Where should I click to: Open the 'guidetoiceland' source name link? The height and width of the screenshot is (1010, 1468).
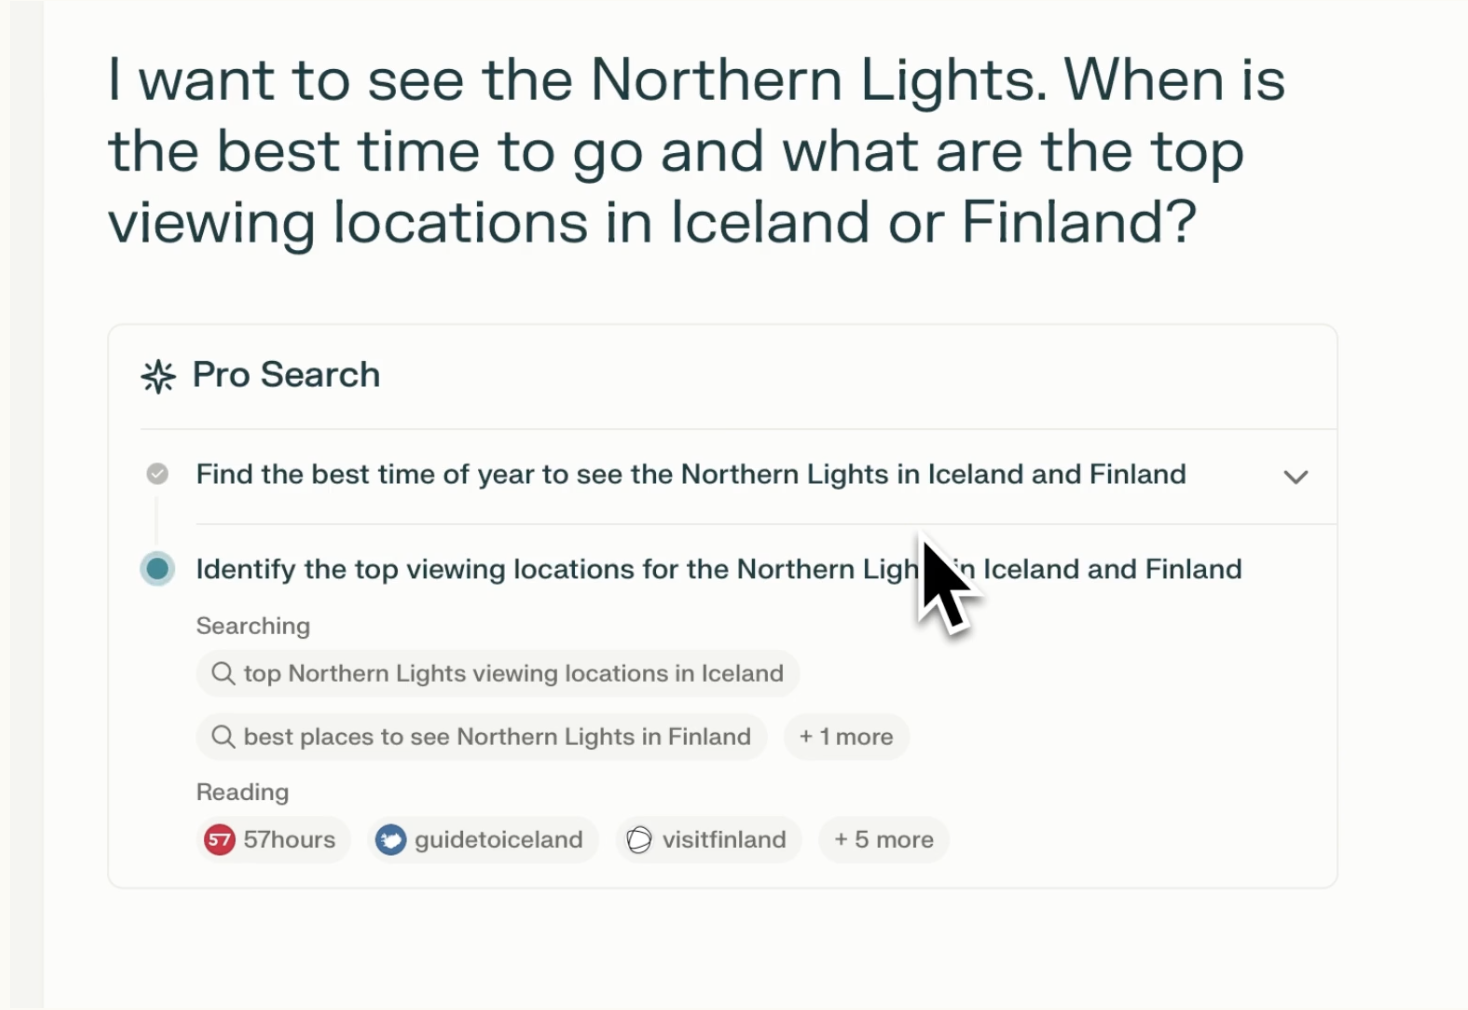pyautogui.click(x=498, y=840)
